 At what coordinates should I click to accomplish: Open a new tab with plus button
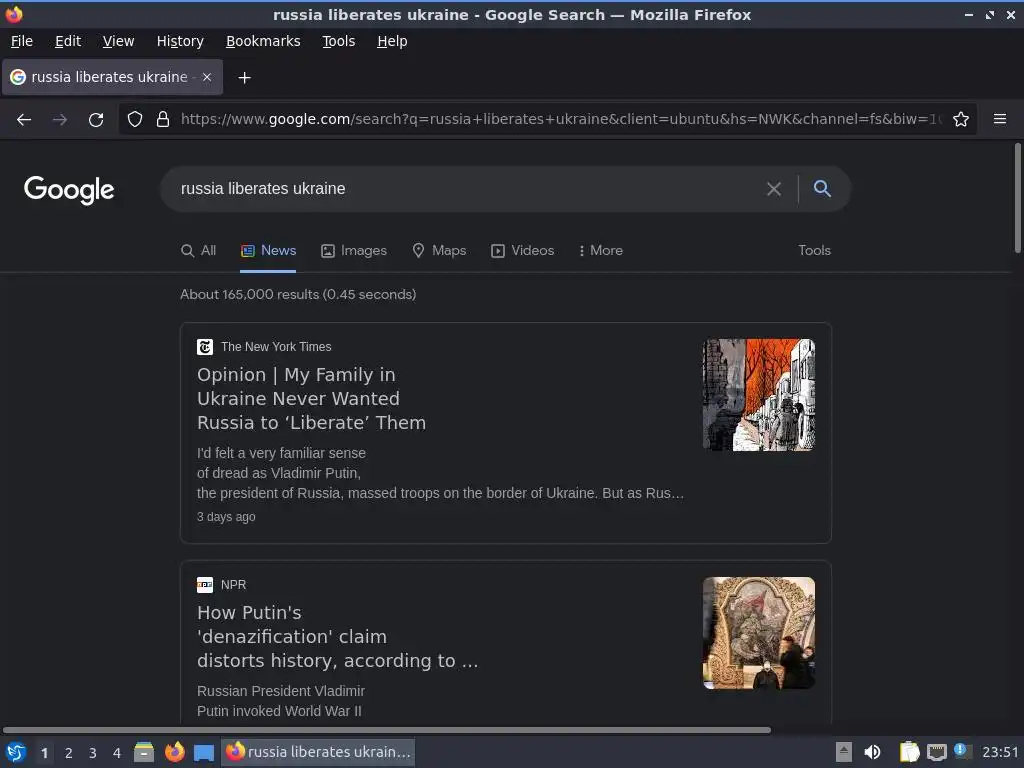(244, 78)
